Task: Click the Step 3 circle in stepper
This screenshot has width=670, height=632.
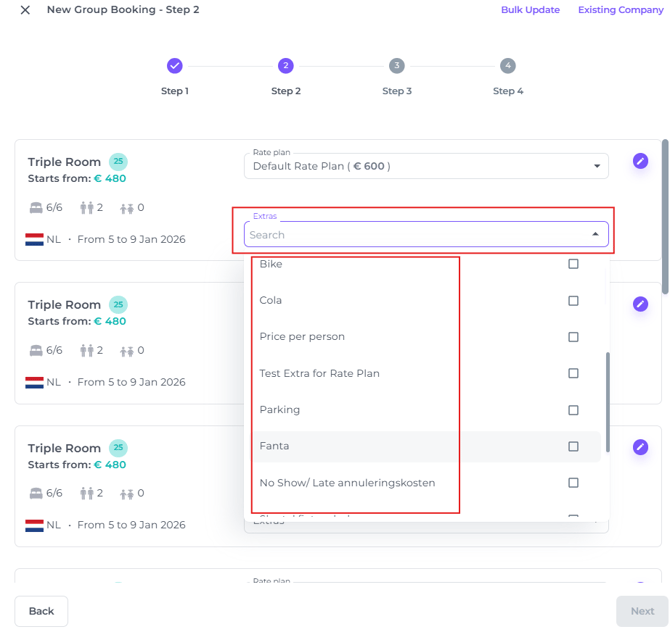Action: pos(397,66)
